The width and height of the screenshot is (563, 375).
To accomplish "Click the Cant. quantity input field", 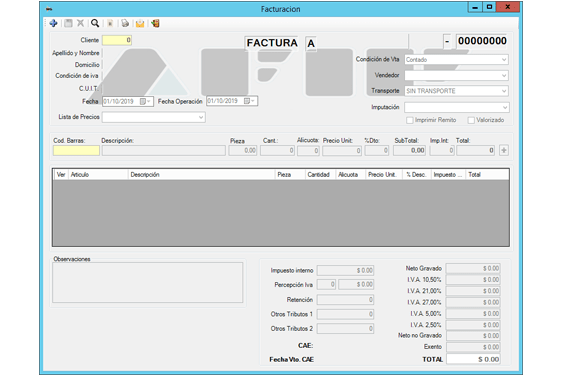I will (278, 151).
